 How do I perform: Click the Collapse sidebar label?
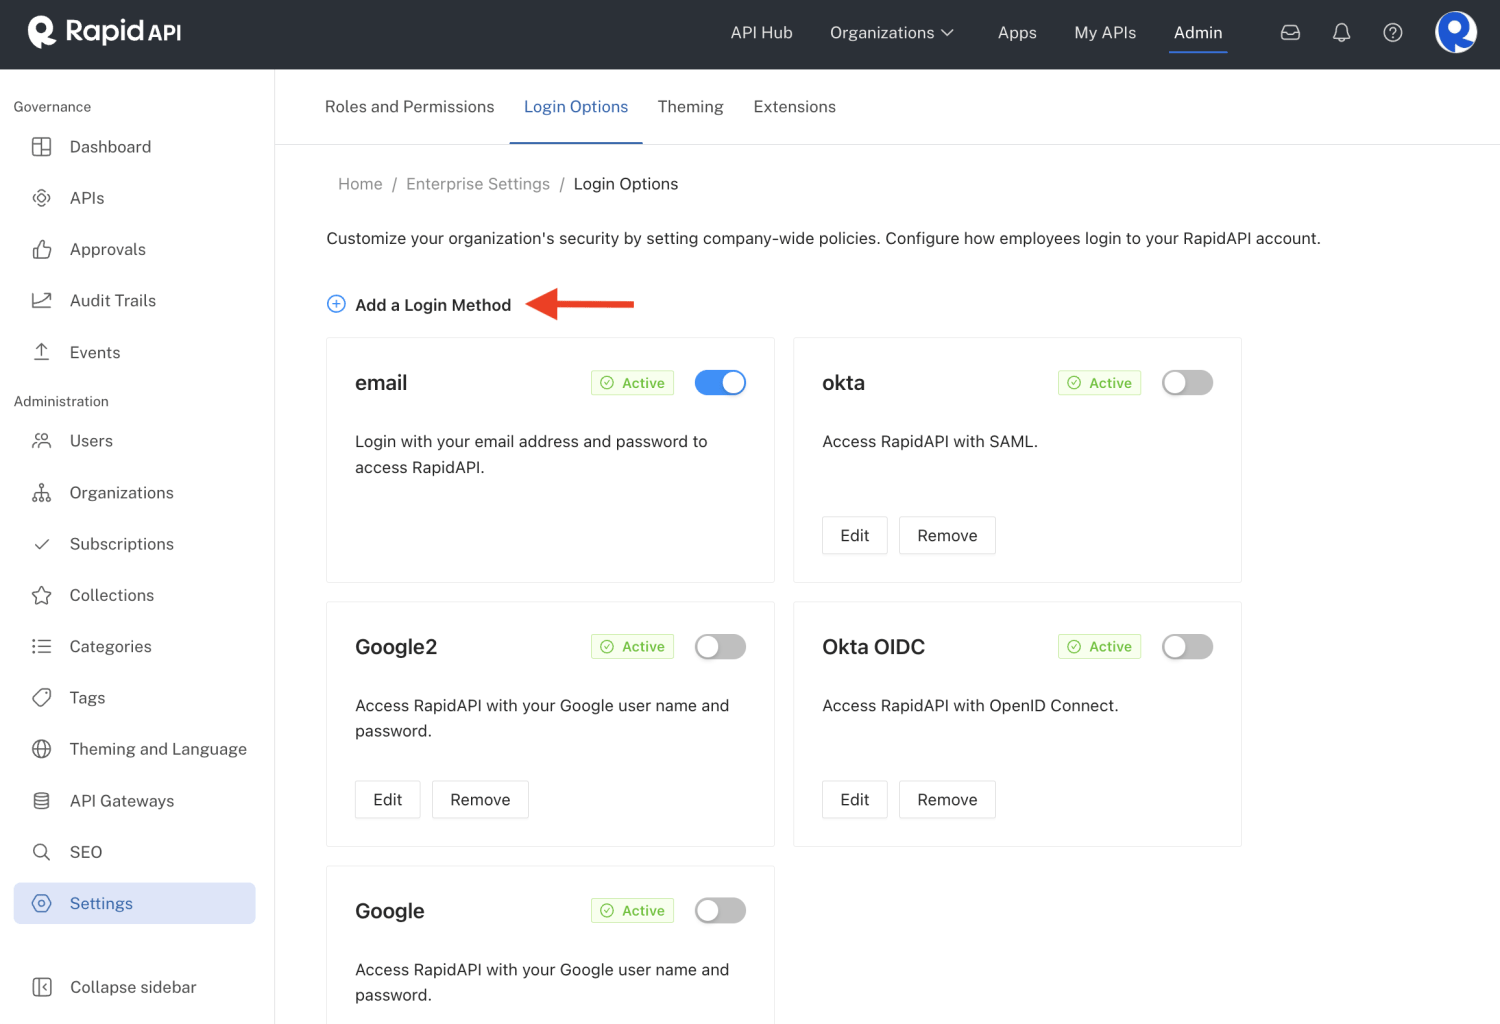133,987
